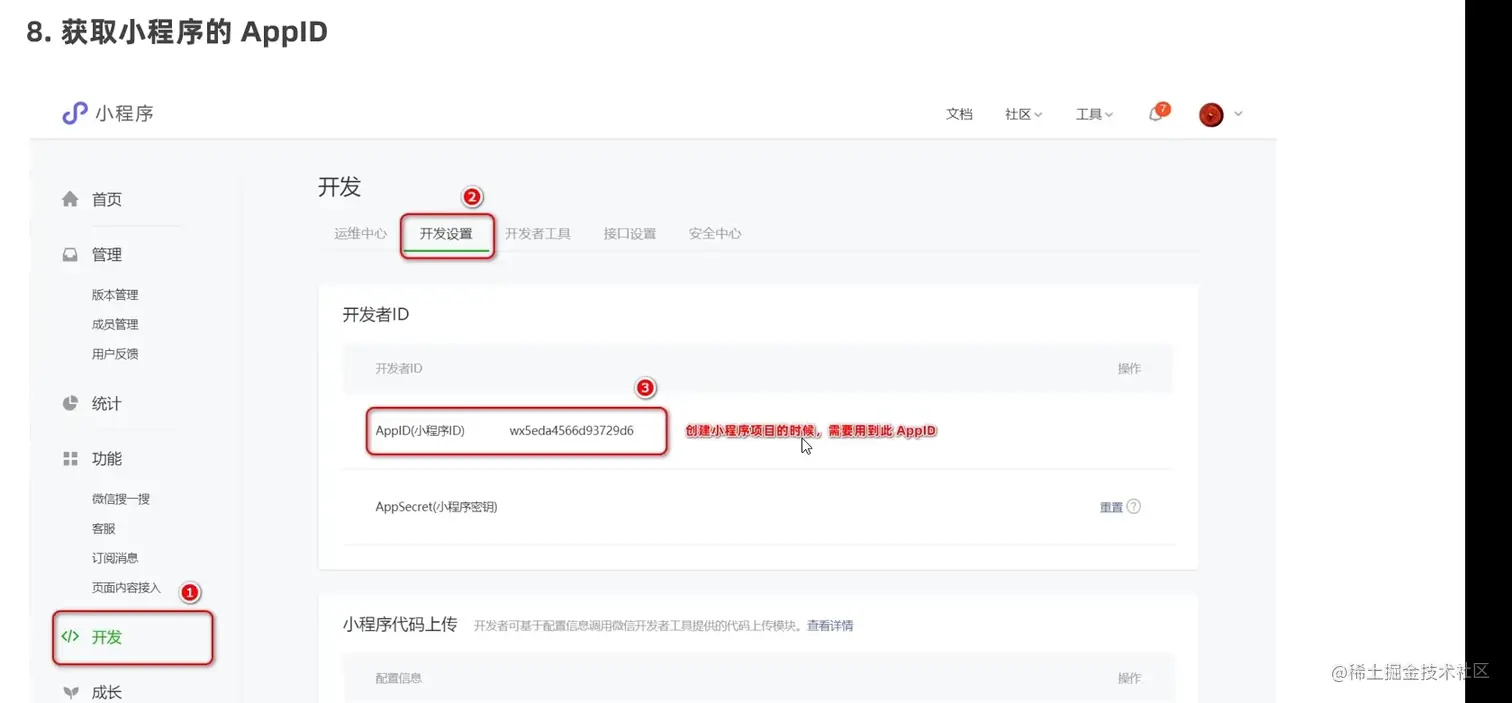Click the 功能 grid icon
Image resolution: width=1512 pixels, height=703 pixels.
[x=70, y=459]
